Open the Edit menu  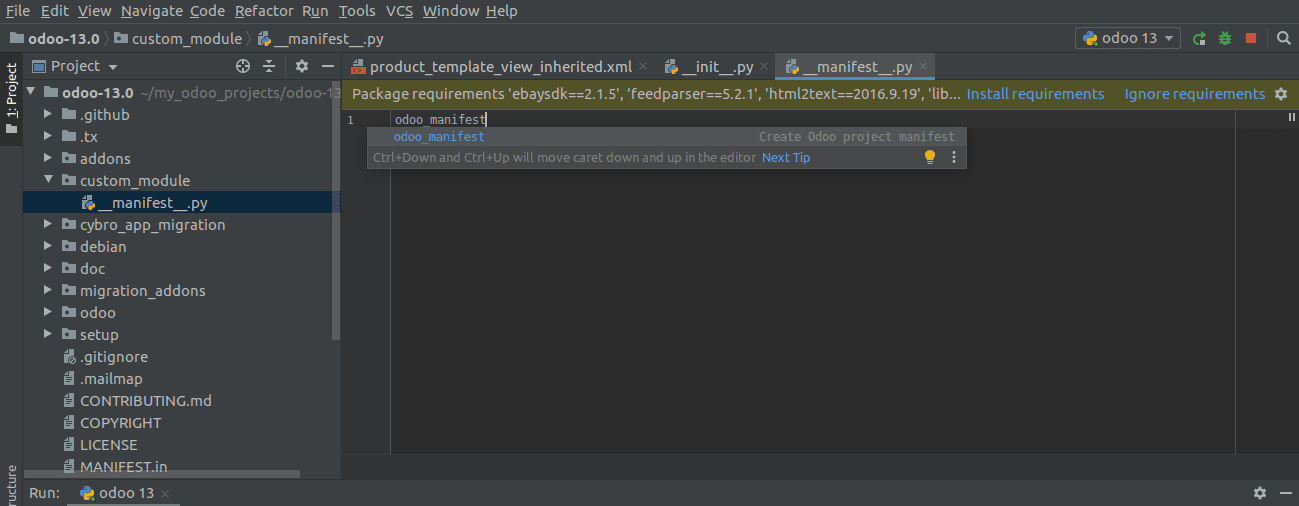[x=55, y=11]
